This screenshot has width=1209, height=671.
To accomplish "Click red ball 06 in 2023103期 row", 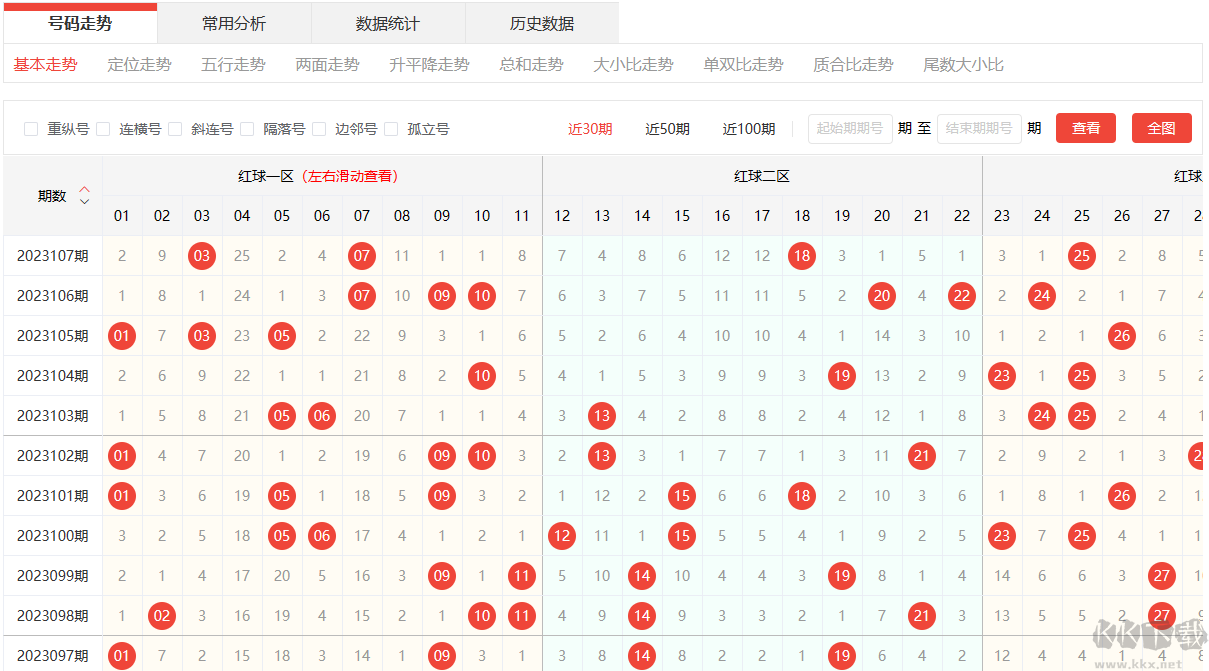I will point(322,416).
